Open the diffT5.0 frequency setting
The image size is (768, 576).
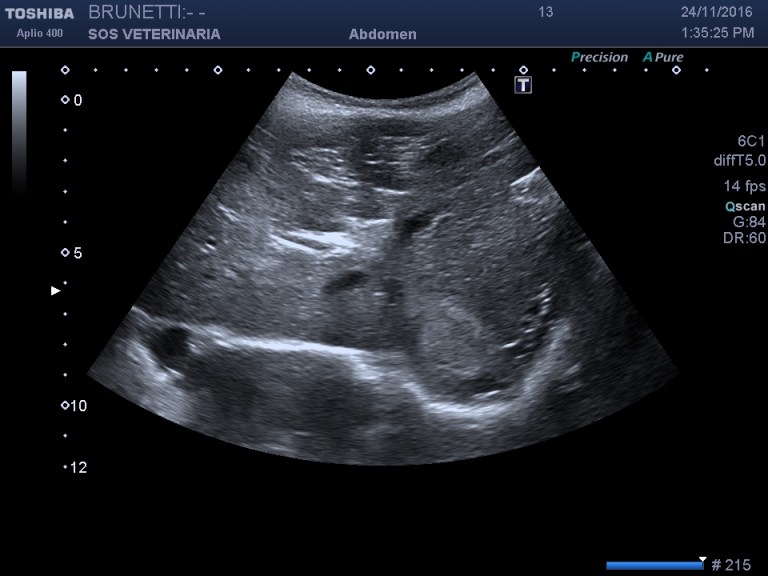[x=739, y=160]
